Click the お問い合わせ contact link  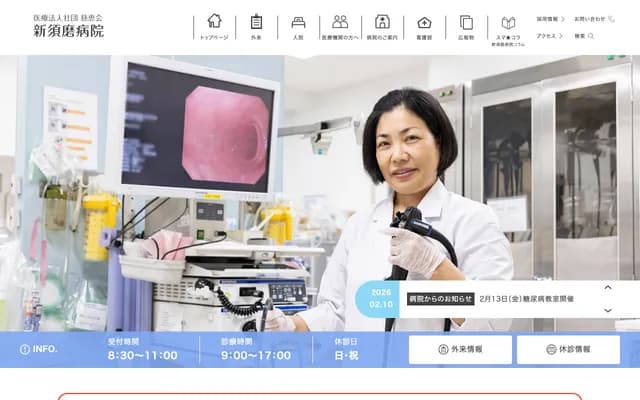(590, 19)
